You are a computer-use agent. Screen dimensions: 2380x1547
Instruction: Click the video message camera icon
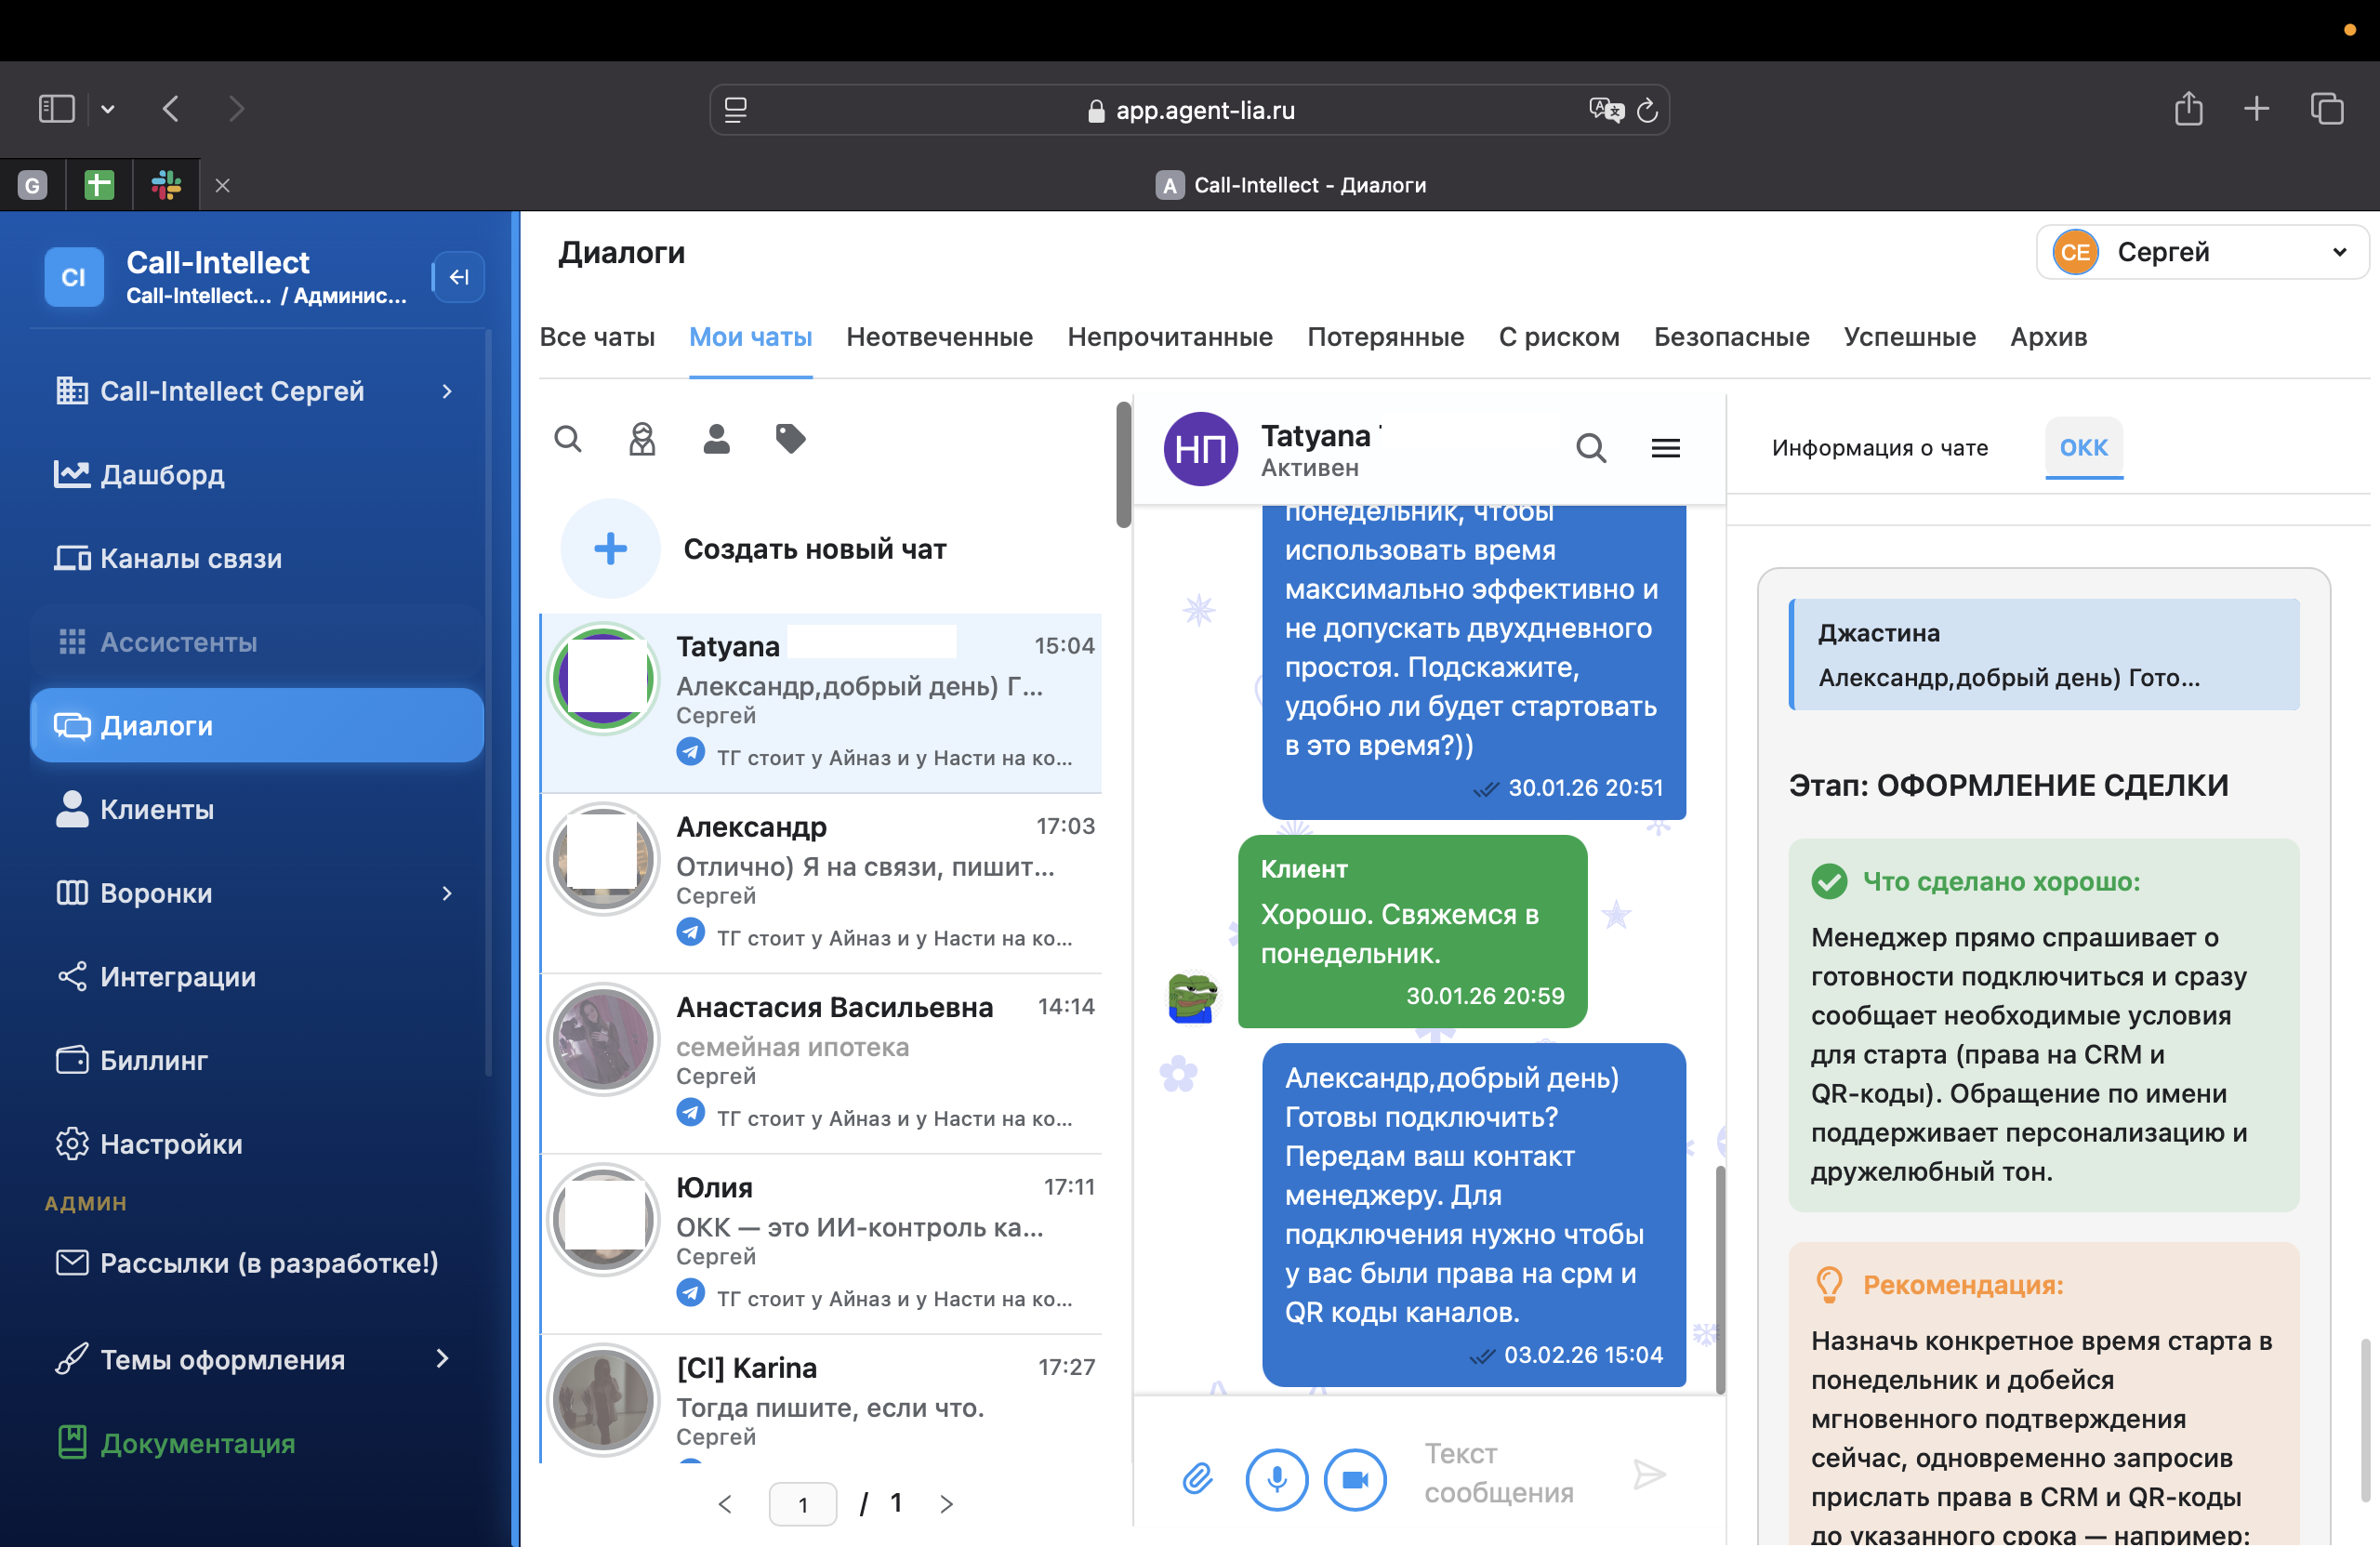(1354, 1478)
